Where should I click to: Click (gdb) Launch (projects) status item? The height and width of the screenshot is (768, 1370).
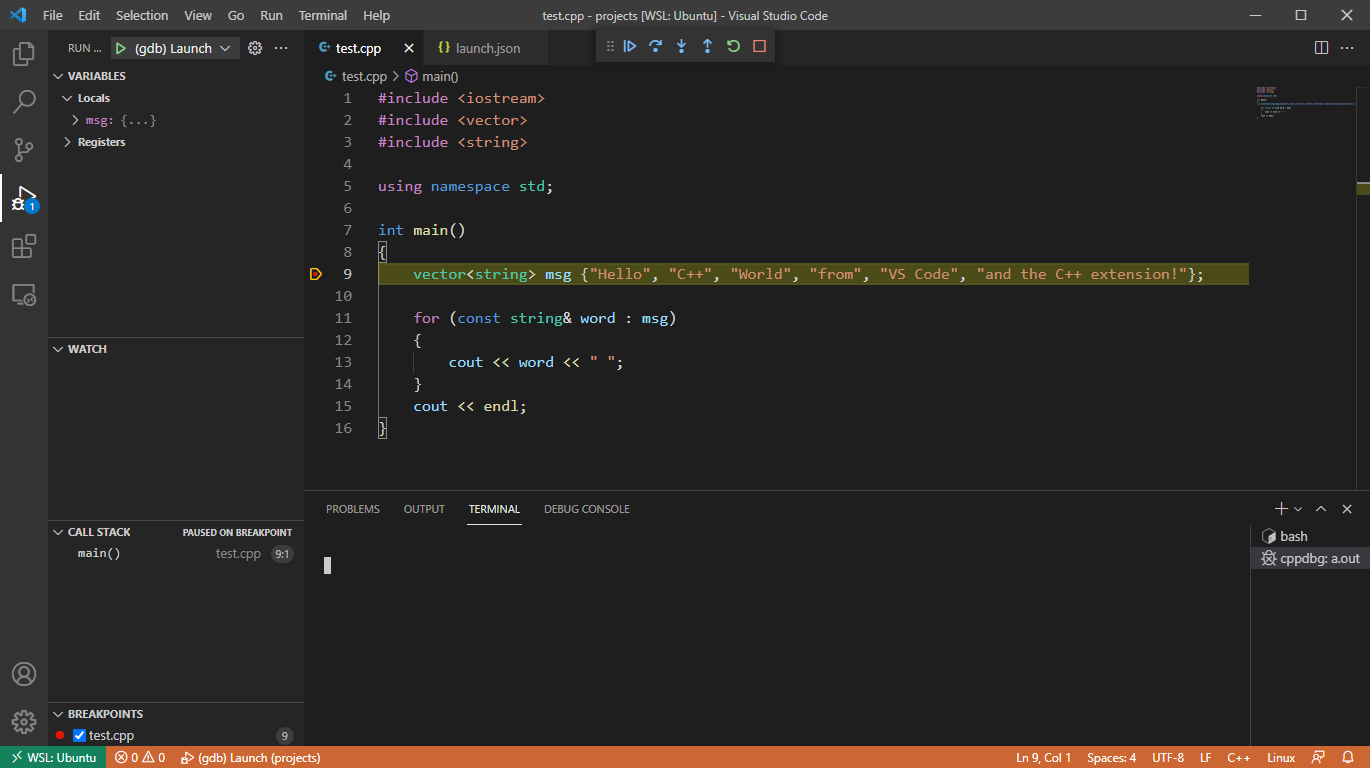[250, 757]
